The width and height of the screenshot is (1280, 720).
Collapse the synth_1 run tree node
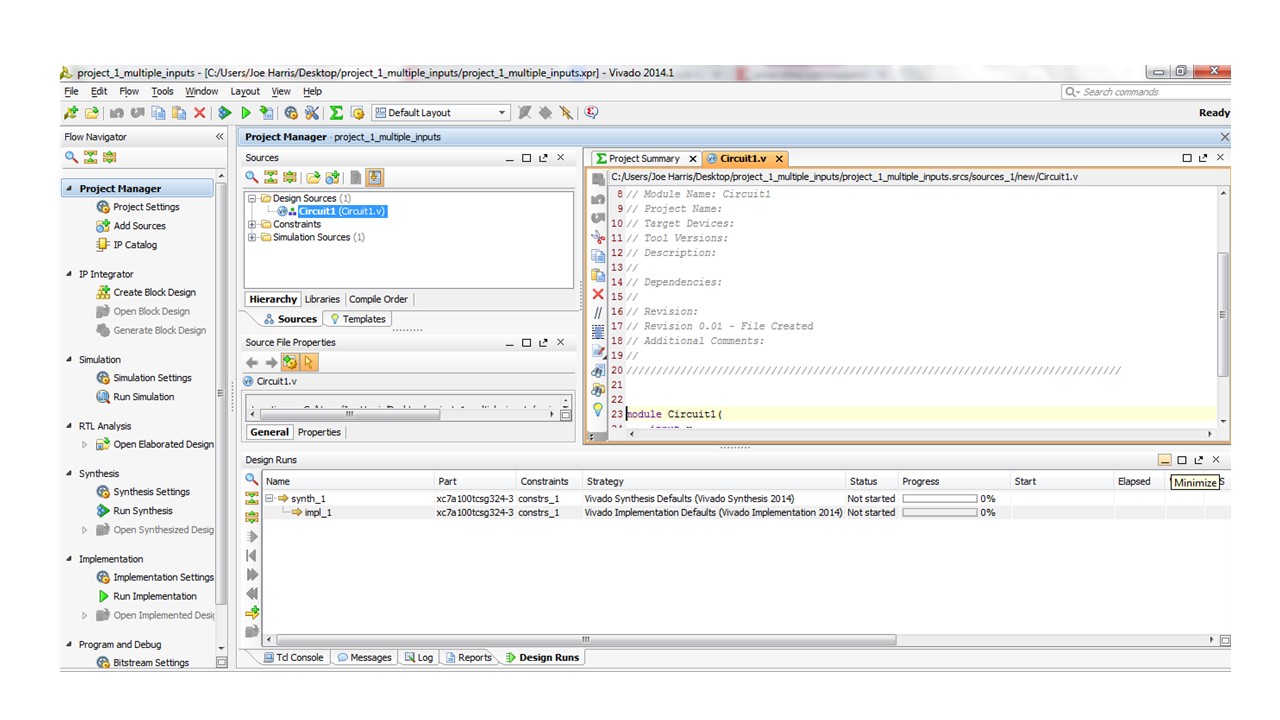(x=270, y=498)
